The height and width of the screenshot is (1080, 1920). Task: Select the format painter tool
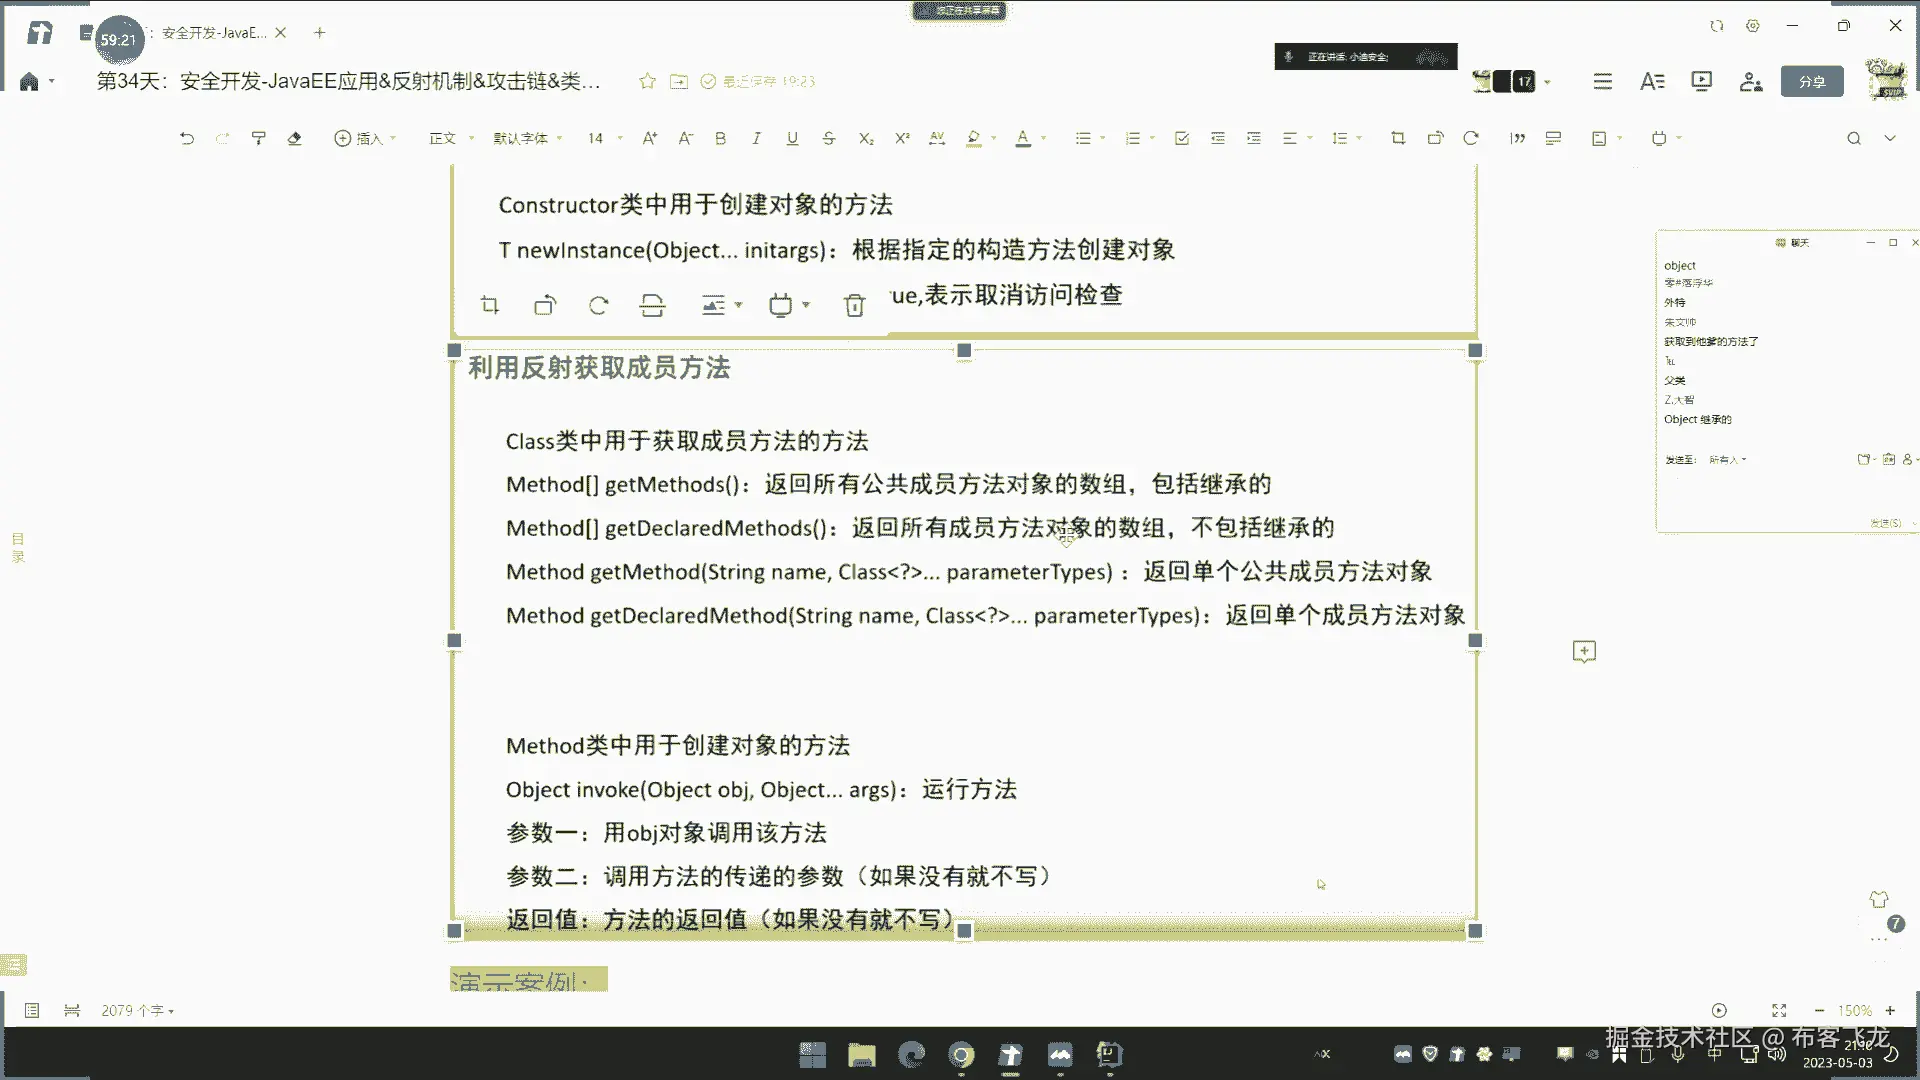(258, 138)
